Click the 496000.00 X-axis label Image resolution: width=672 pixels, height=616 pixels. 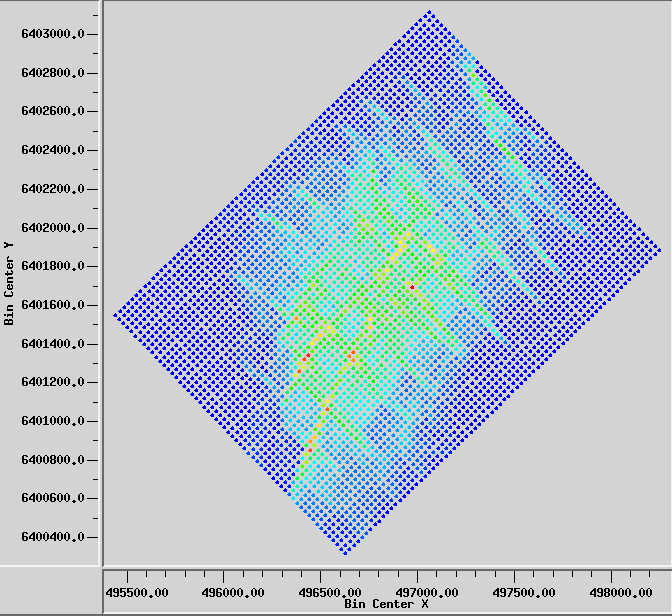point(233,593)
